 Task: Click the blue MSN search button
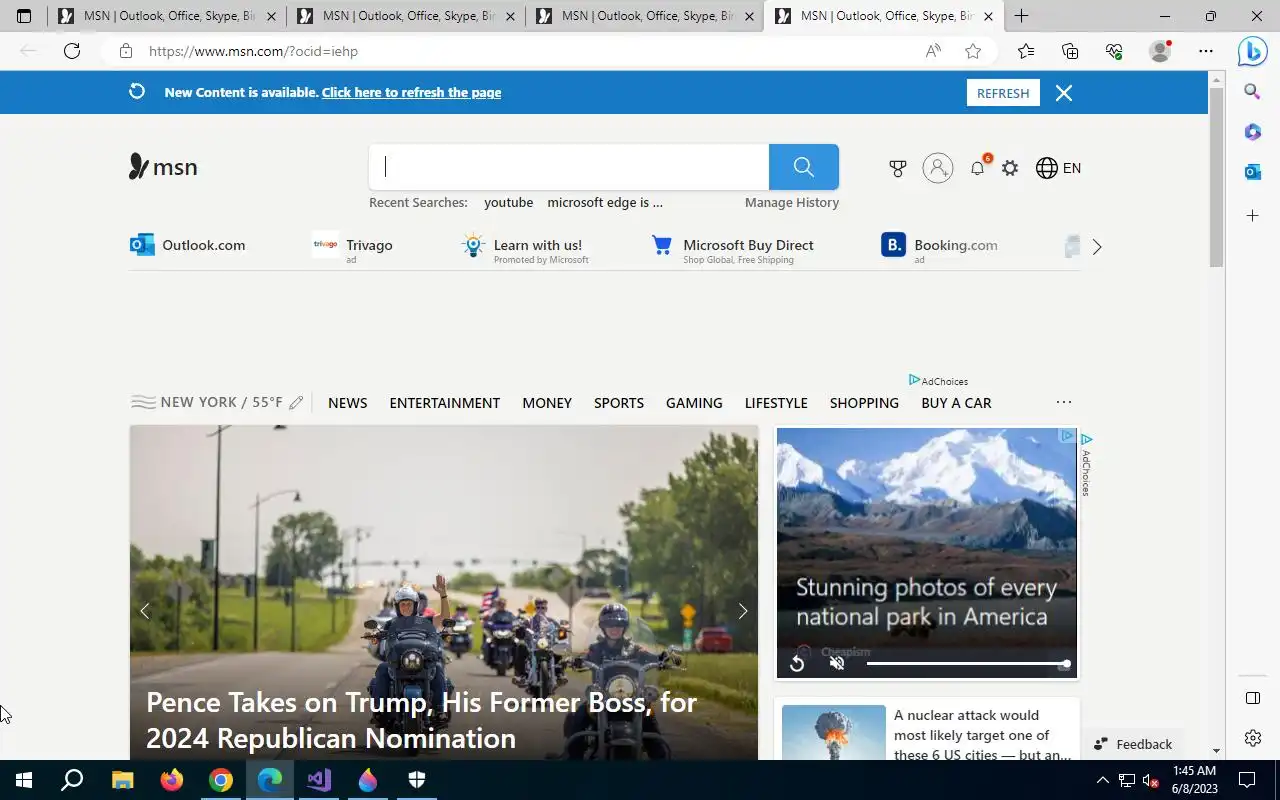point(804,167)
